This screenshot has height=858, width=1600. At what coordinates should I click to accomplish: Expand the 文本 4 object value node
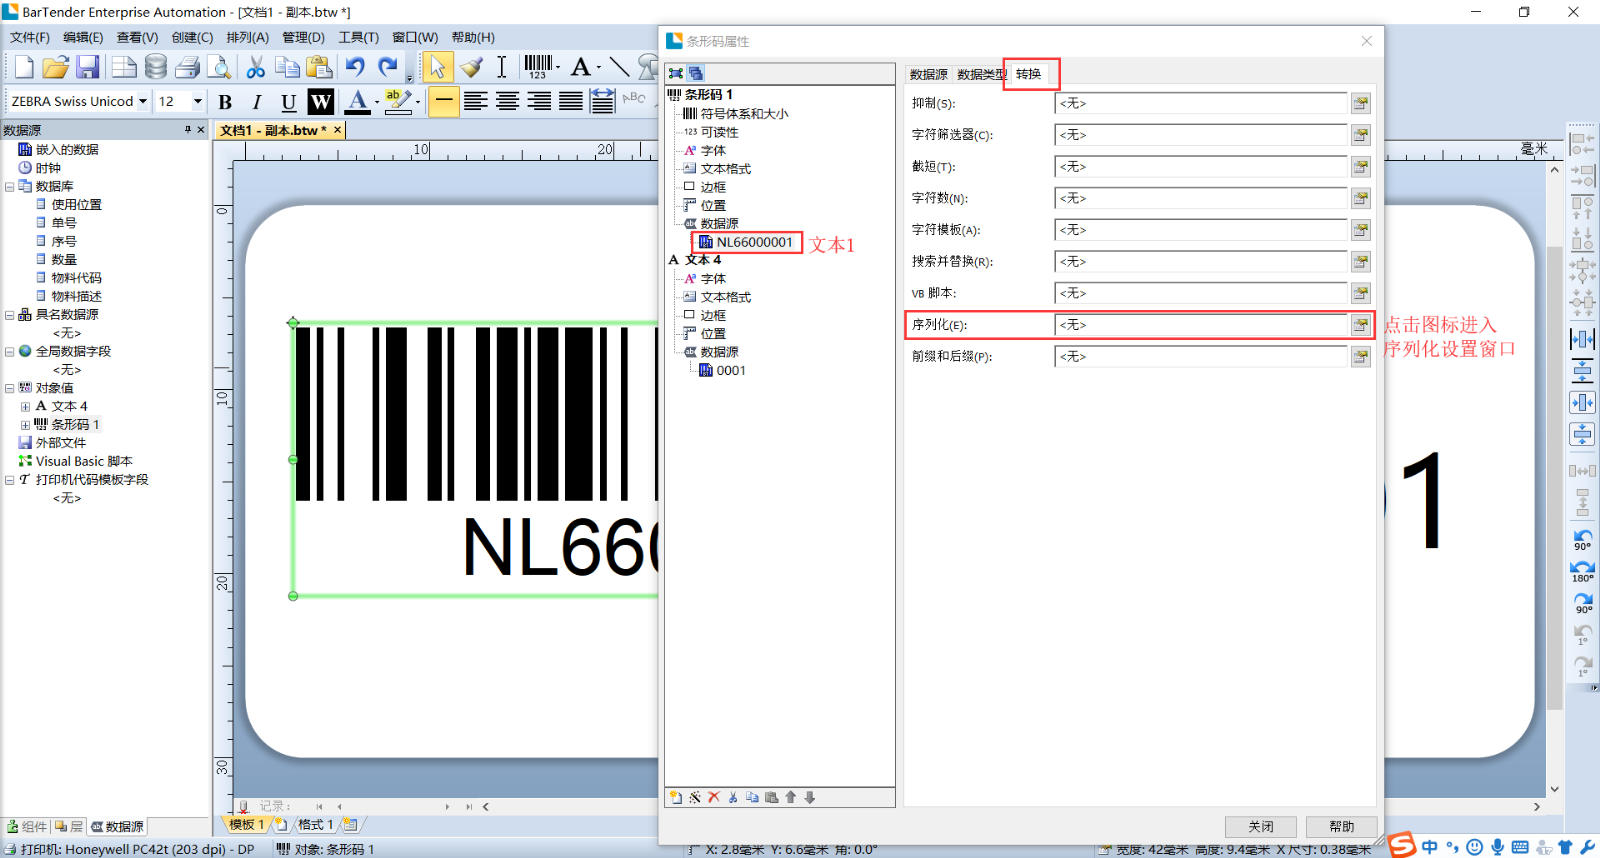click(25, 407)
